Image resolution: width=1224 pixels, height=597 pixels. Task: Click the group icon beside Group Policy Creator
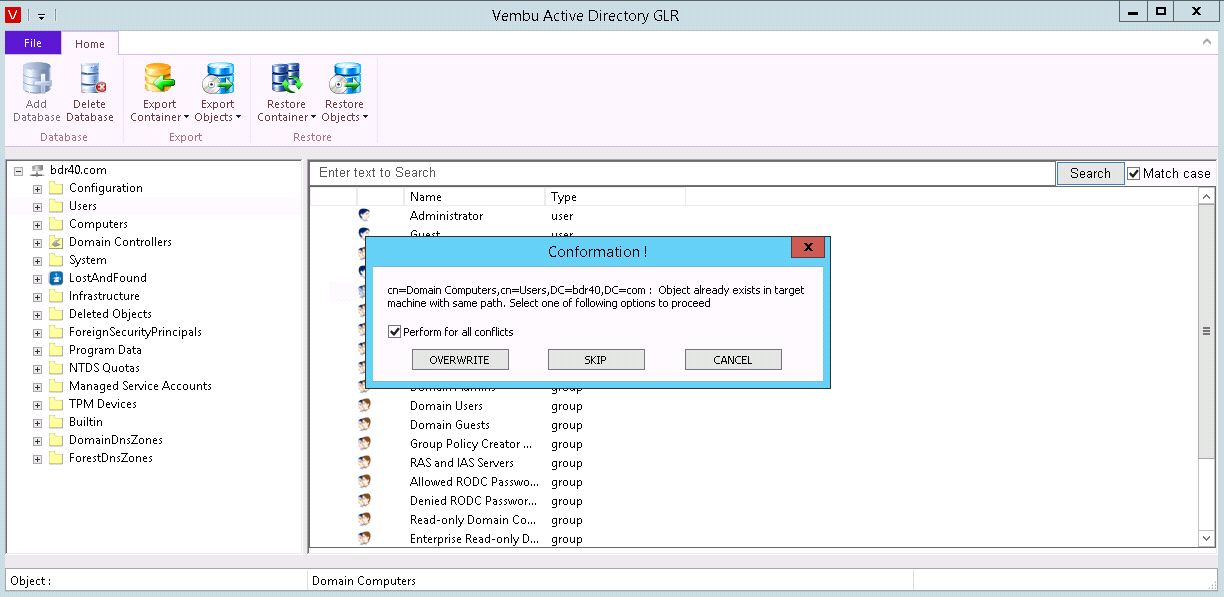(364, 444)
